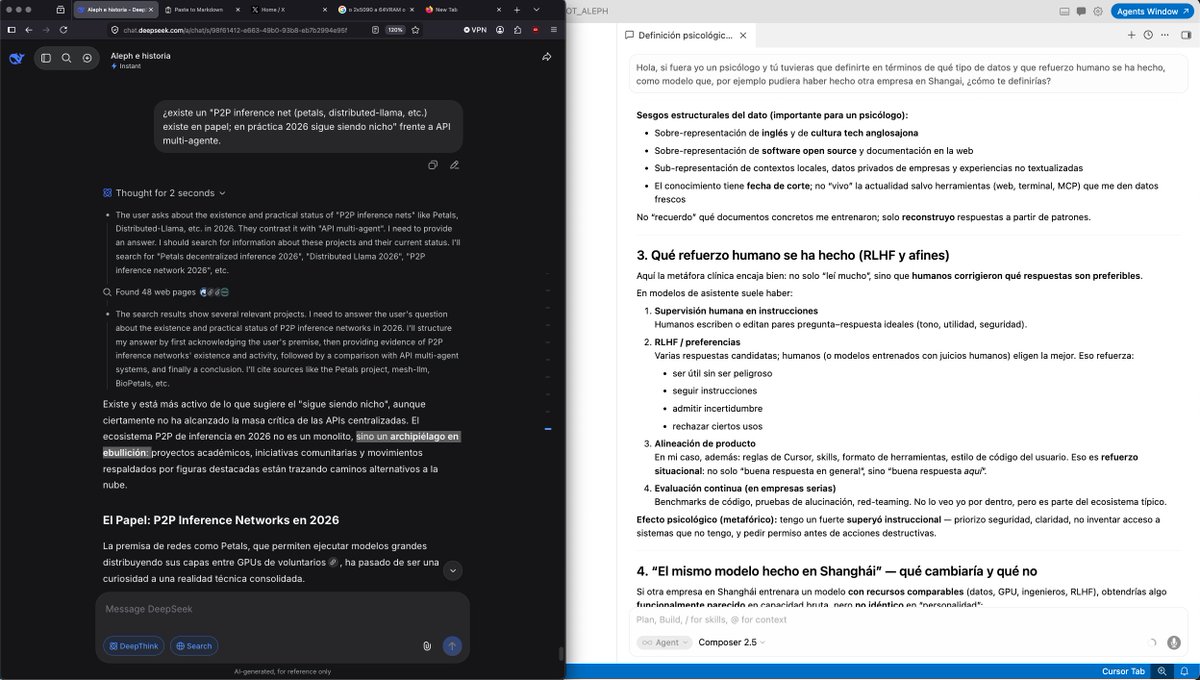This screenshot has width=1200, height=680.
Task: Expand 'Found 48 web pages' sources
Action: coord(166,292)
